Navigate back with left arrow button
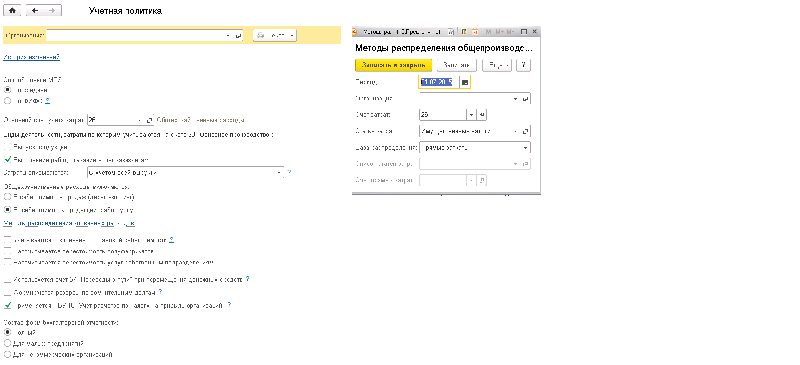 point(35,10)
